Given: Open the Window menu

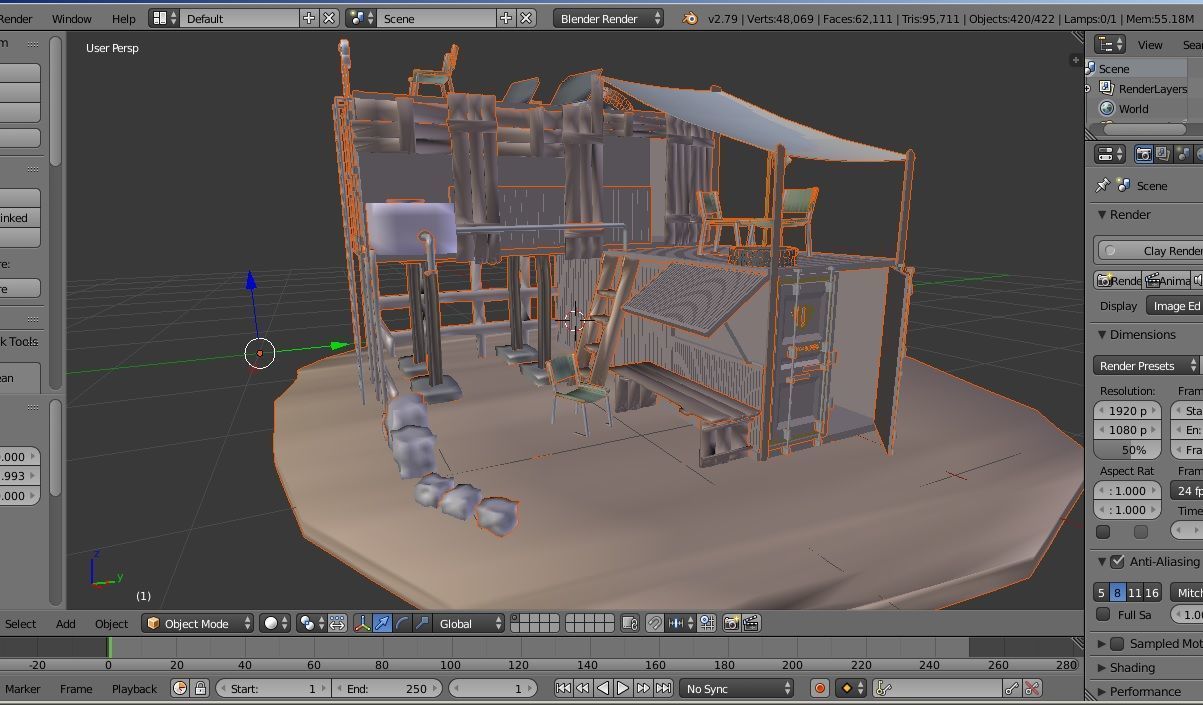Looking at the screenshot, I should pos(71,18).
